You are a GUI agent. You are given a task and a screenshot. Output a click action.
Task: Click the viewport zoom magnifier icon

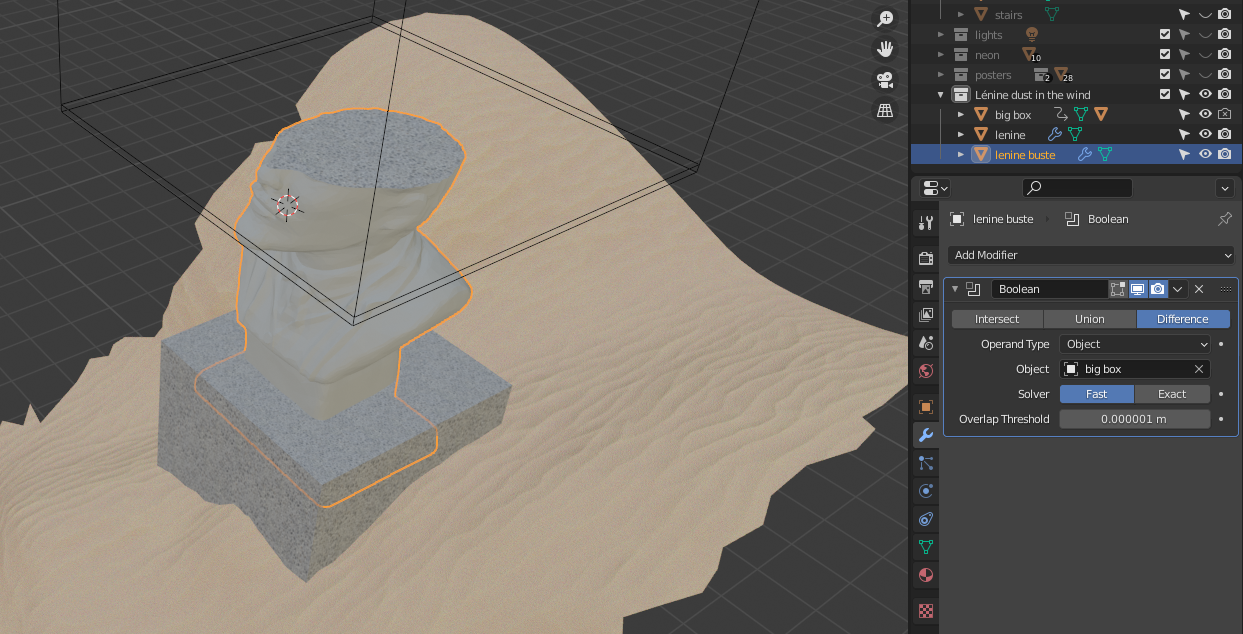(885, 18)
